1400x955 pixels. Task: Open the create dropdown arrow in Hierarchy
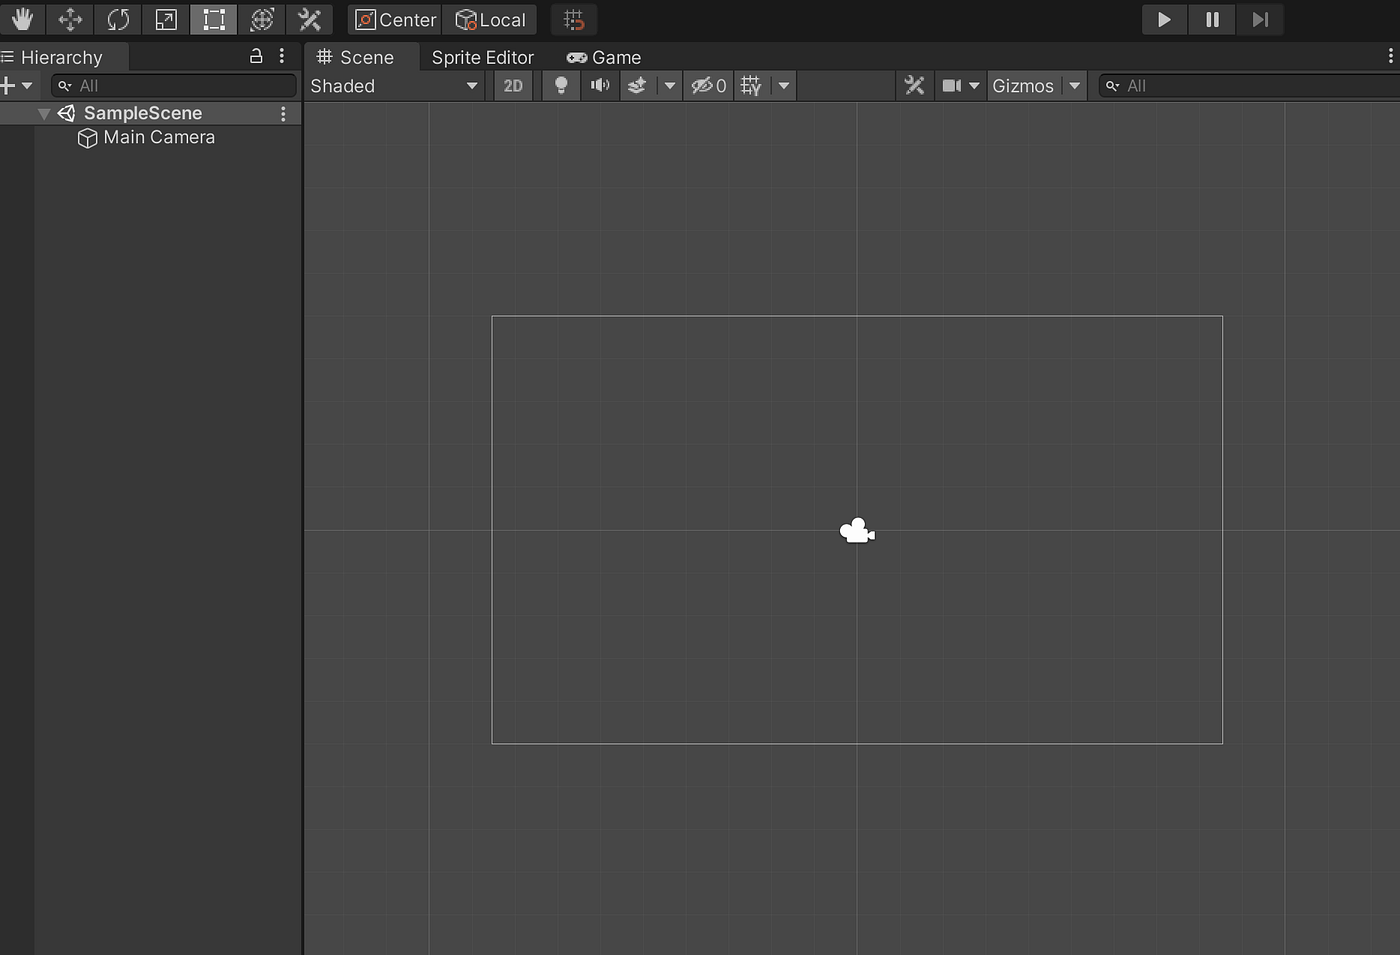(27, 86)
